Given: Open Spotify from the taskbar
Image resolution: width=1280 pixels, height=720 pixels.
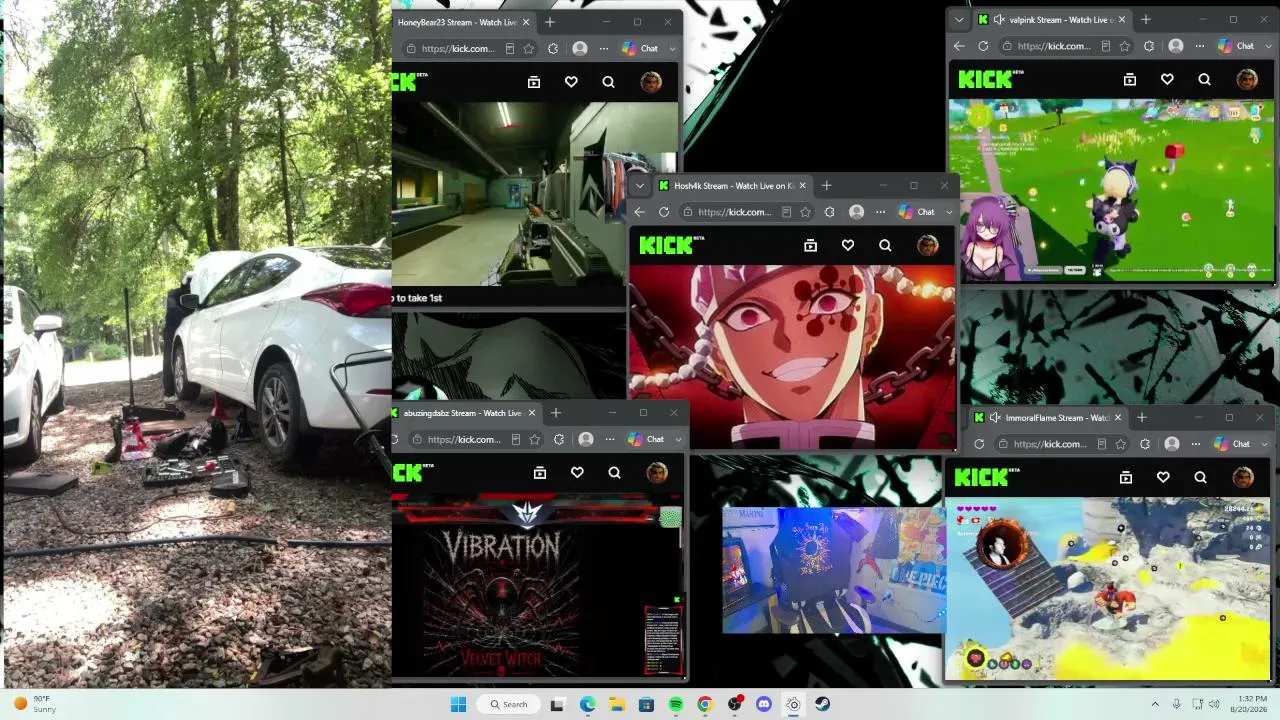Looking at the screenshot, I should click(676, 704).
